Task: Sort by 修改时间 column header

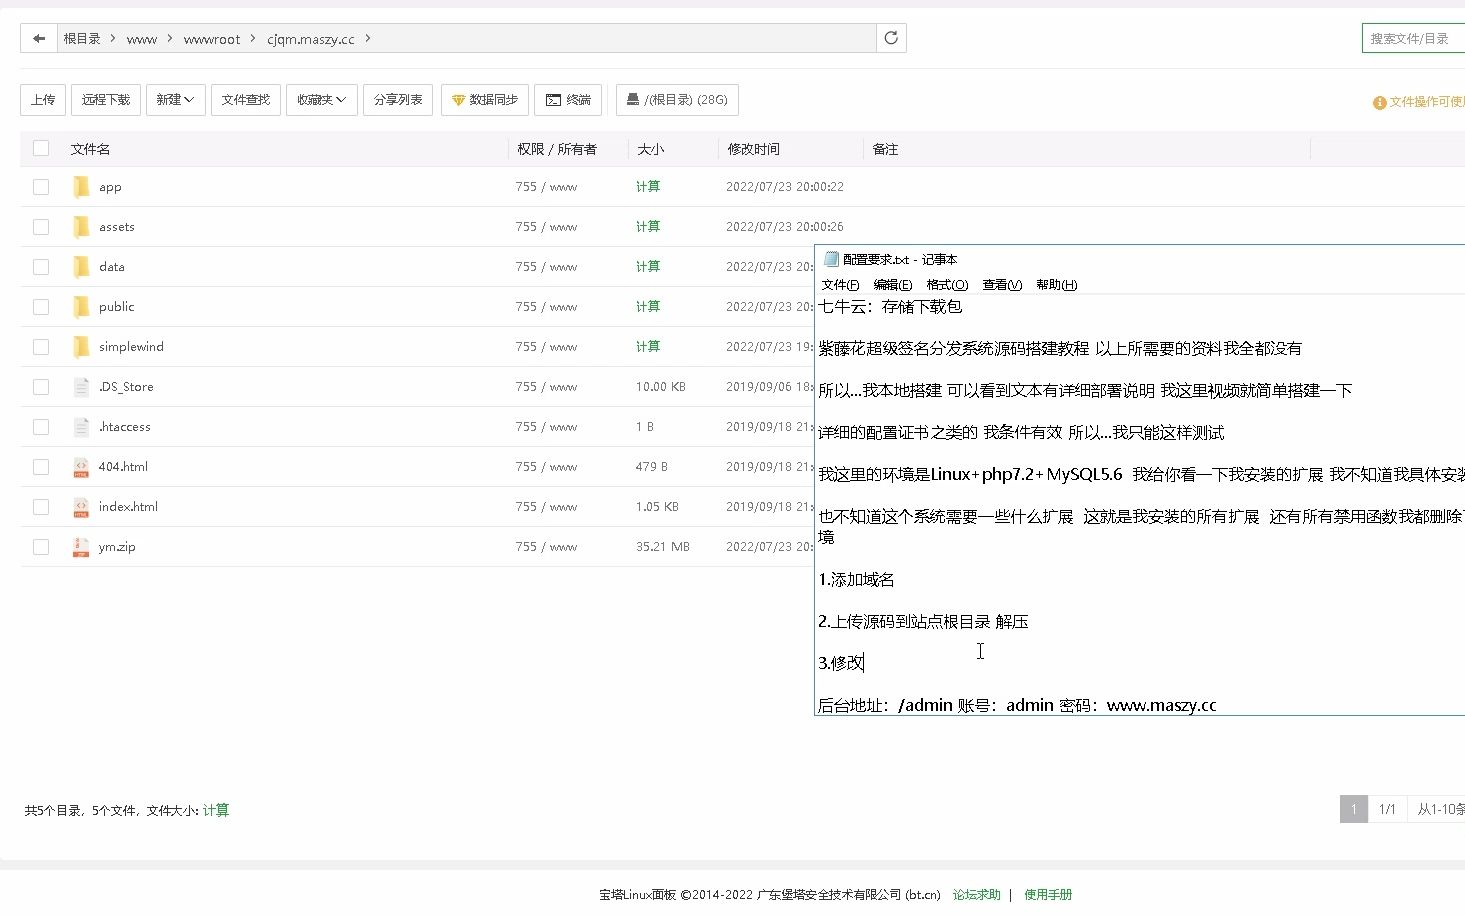Action: coord(753,149)
